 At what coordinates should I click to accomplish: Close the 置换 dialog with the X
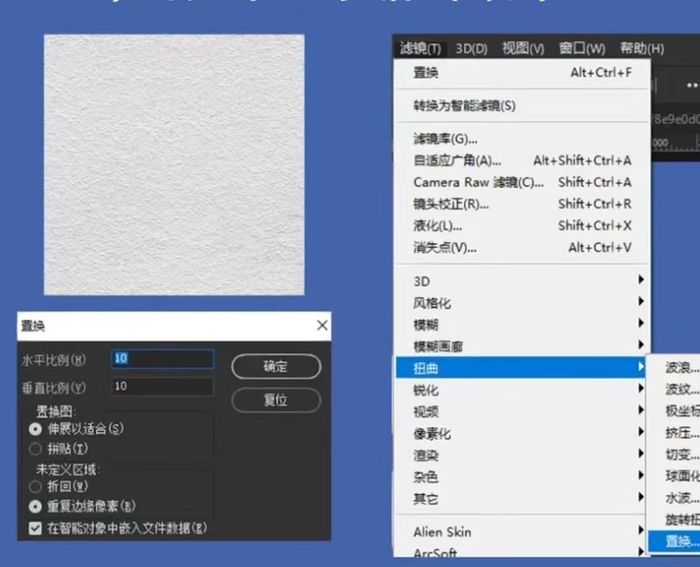coord(321,326)
